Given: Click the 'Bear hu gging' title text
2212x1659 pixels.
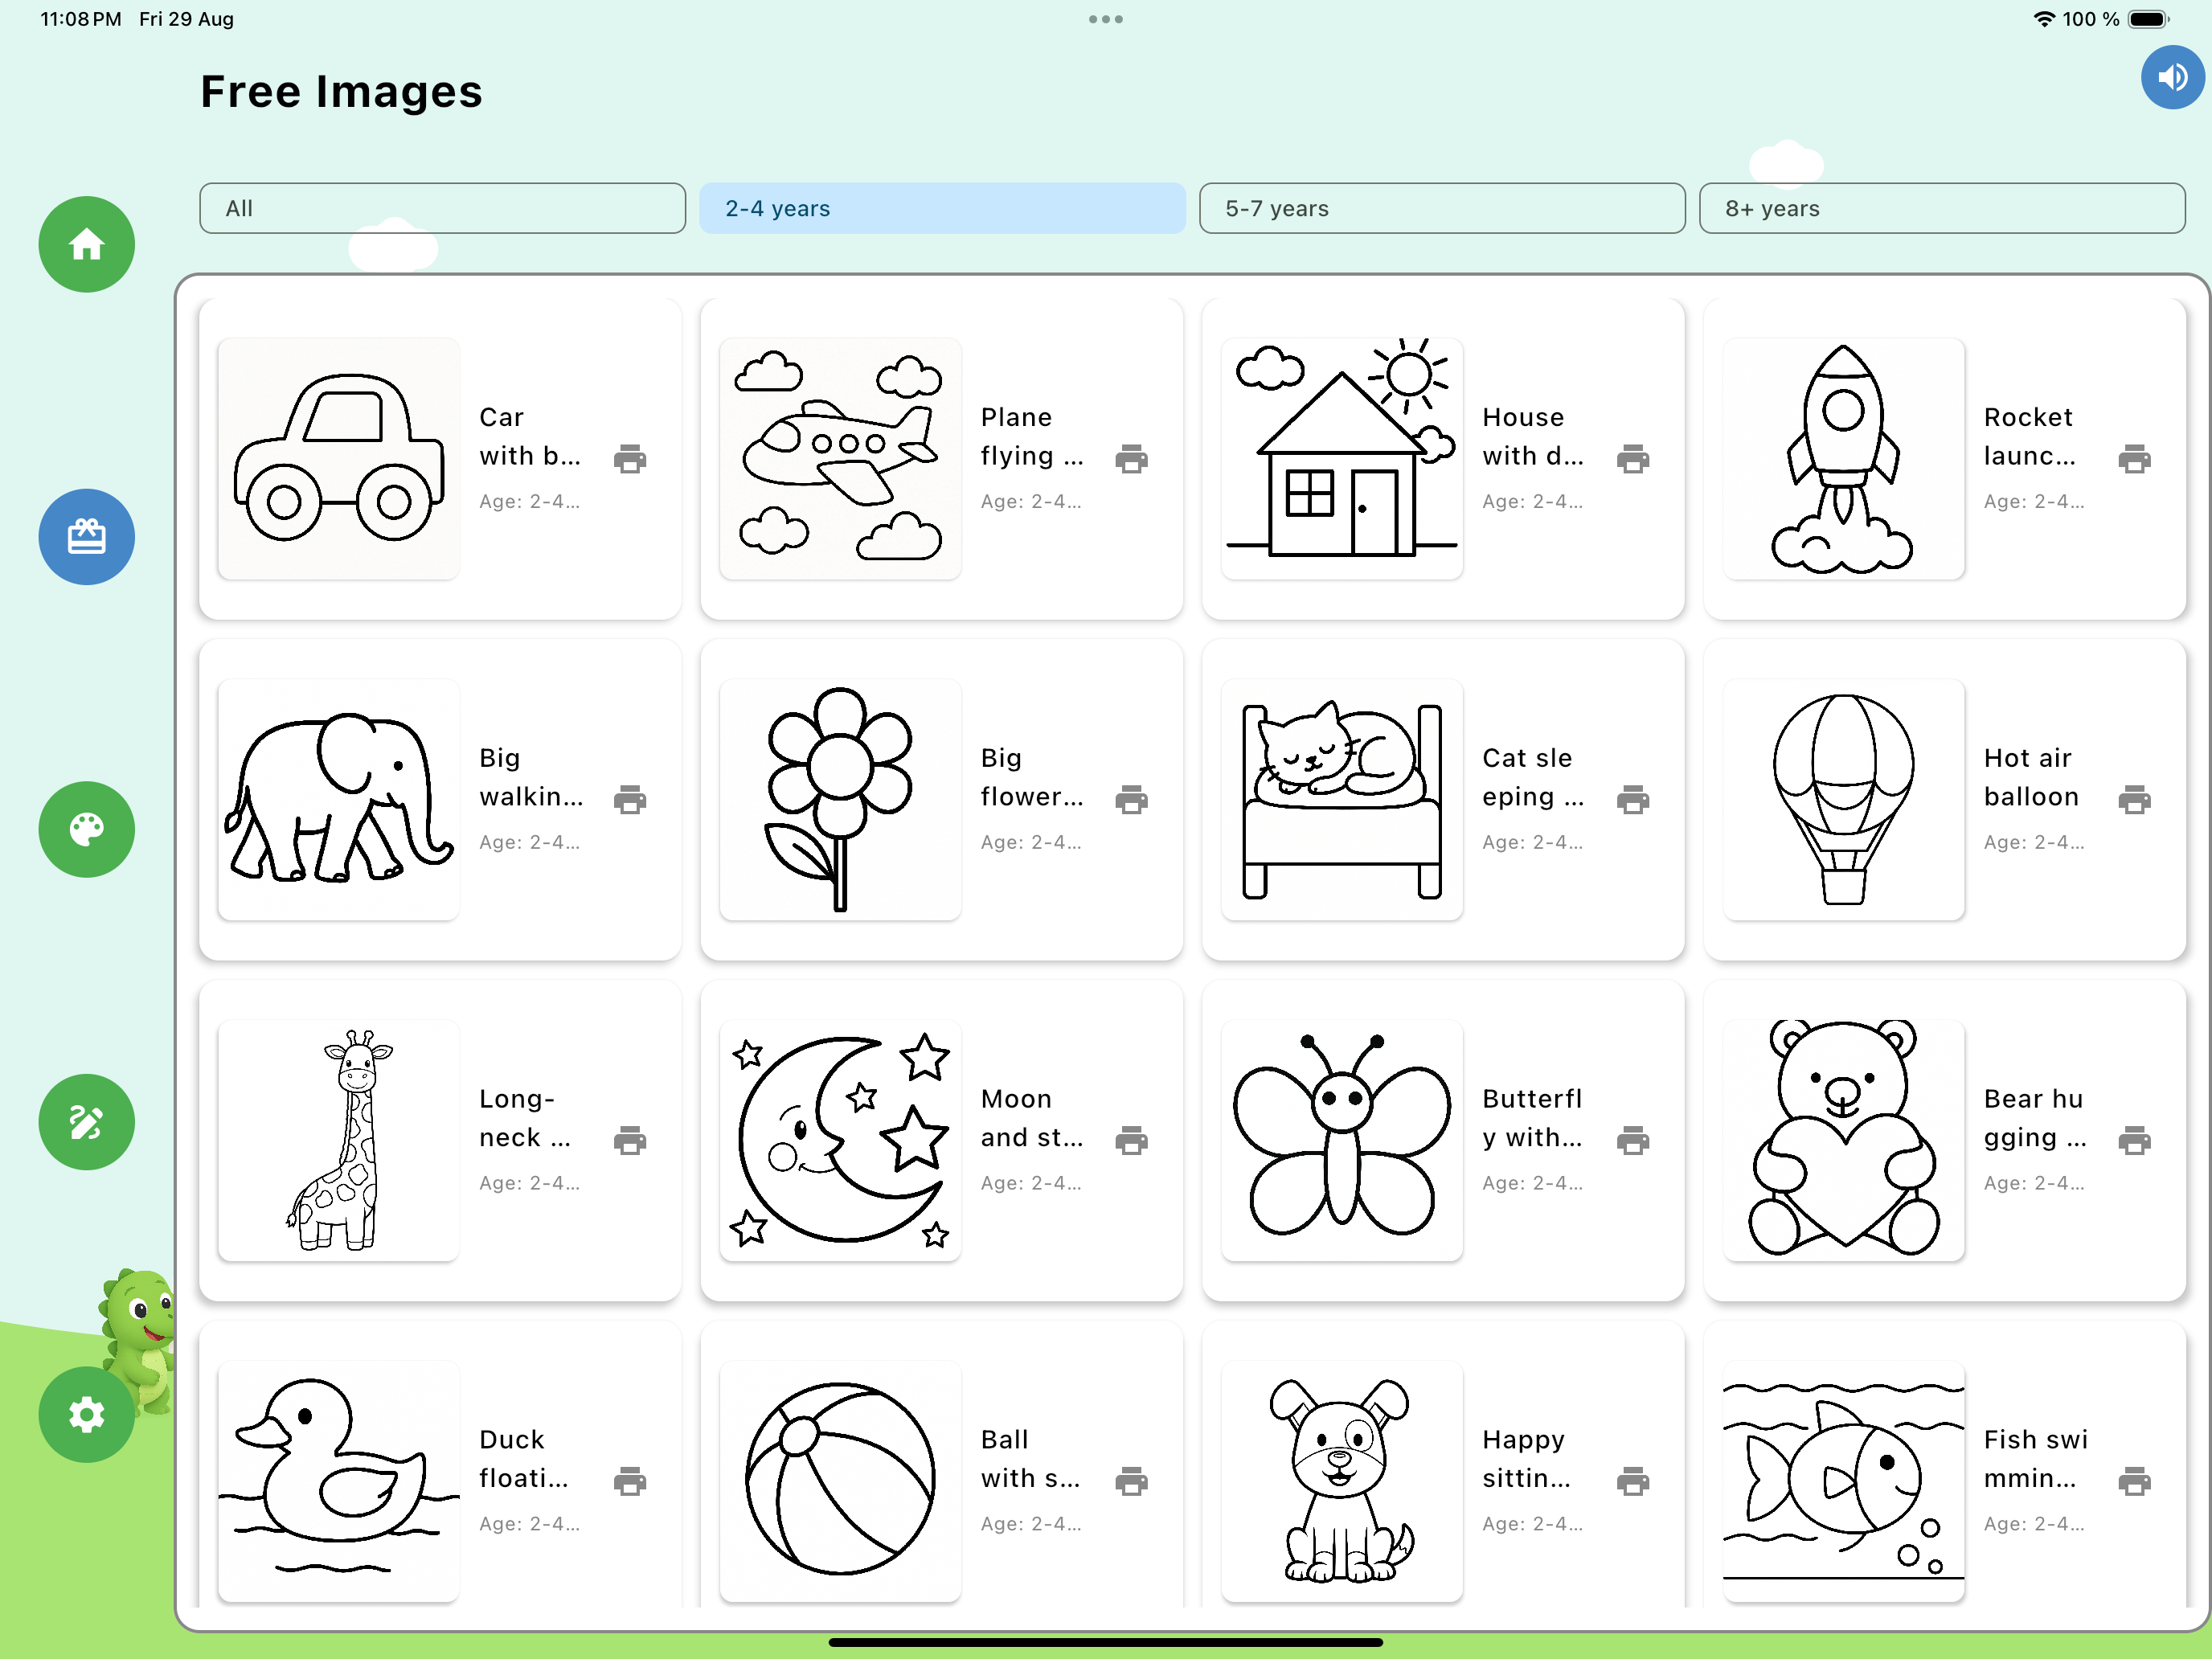Looking at the screenshot, I should coord(2035,1118).
